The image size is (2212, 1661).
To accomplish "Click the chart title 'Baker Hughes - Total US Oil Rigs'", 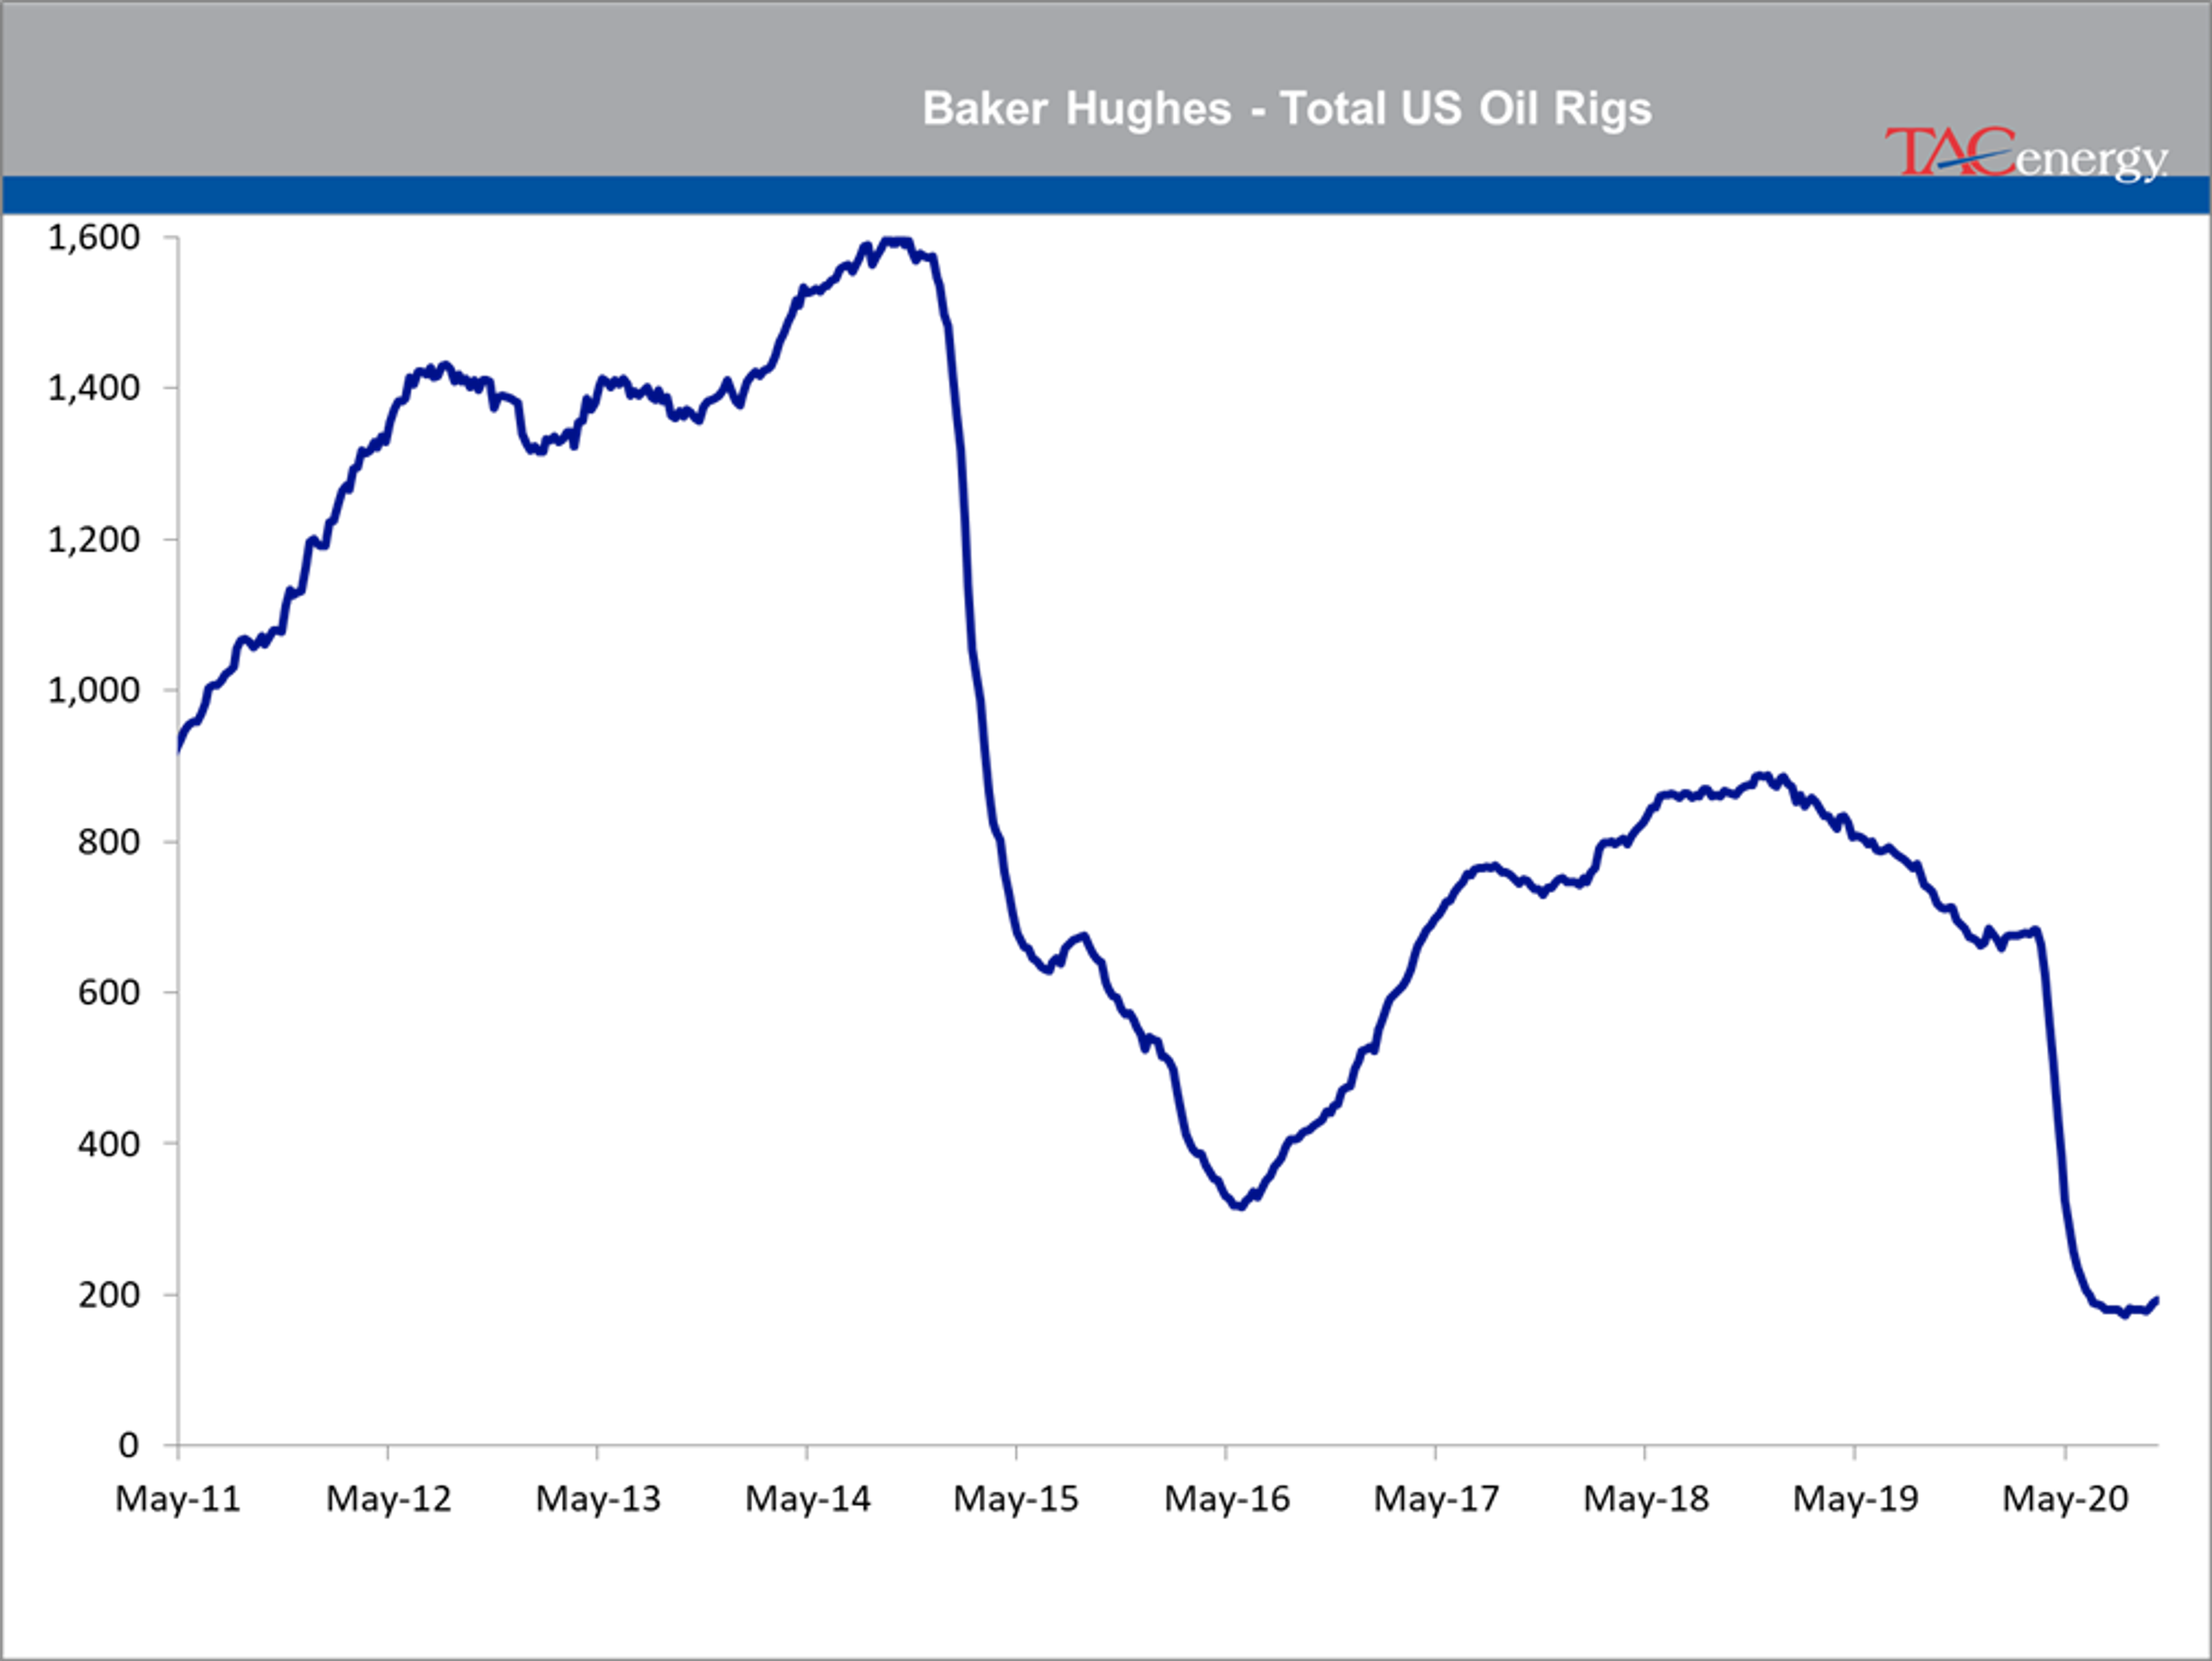I will click(1286, 109).
